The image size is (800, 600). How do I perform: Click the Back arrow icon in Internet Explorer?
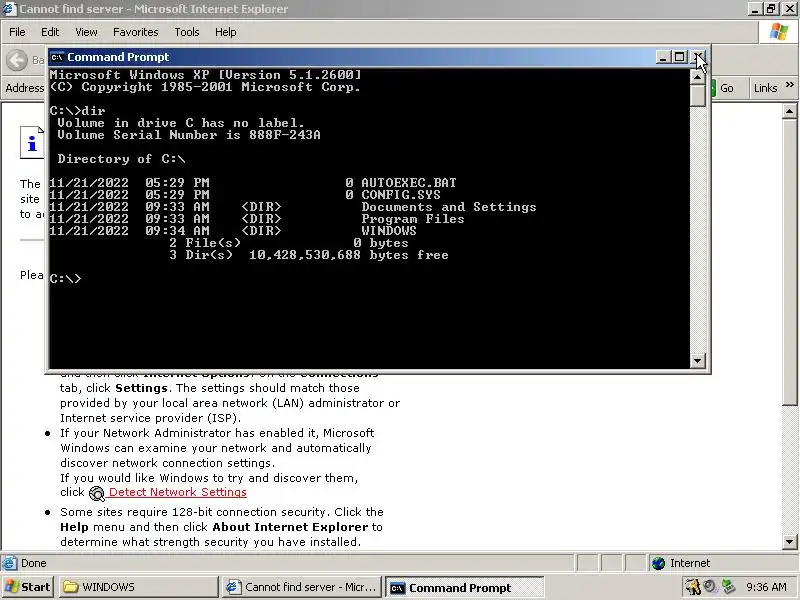coord(17,60)
